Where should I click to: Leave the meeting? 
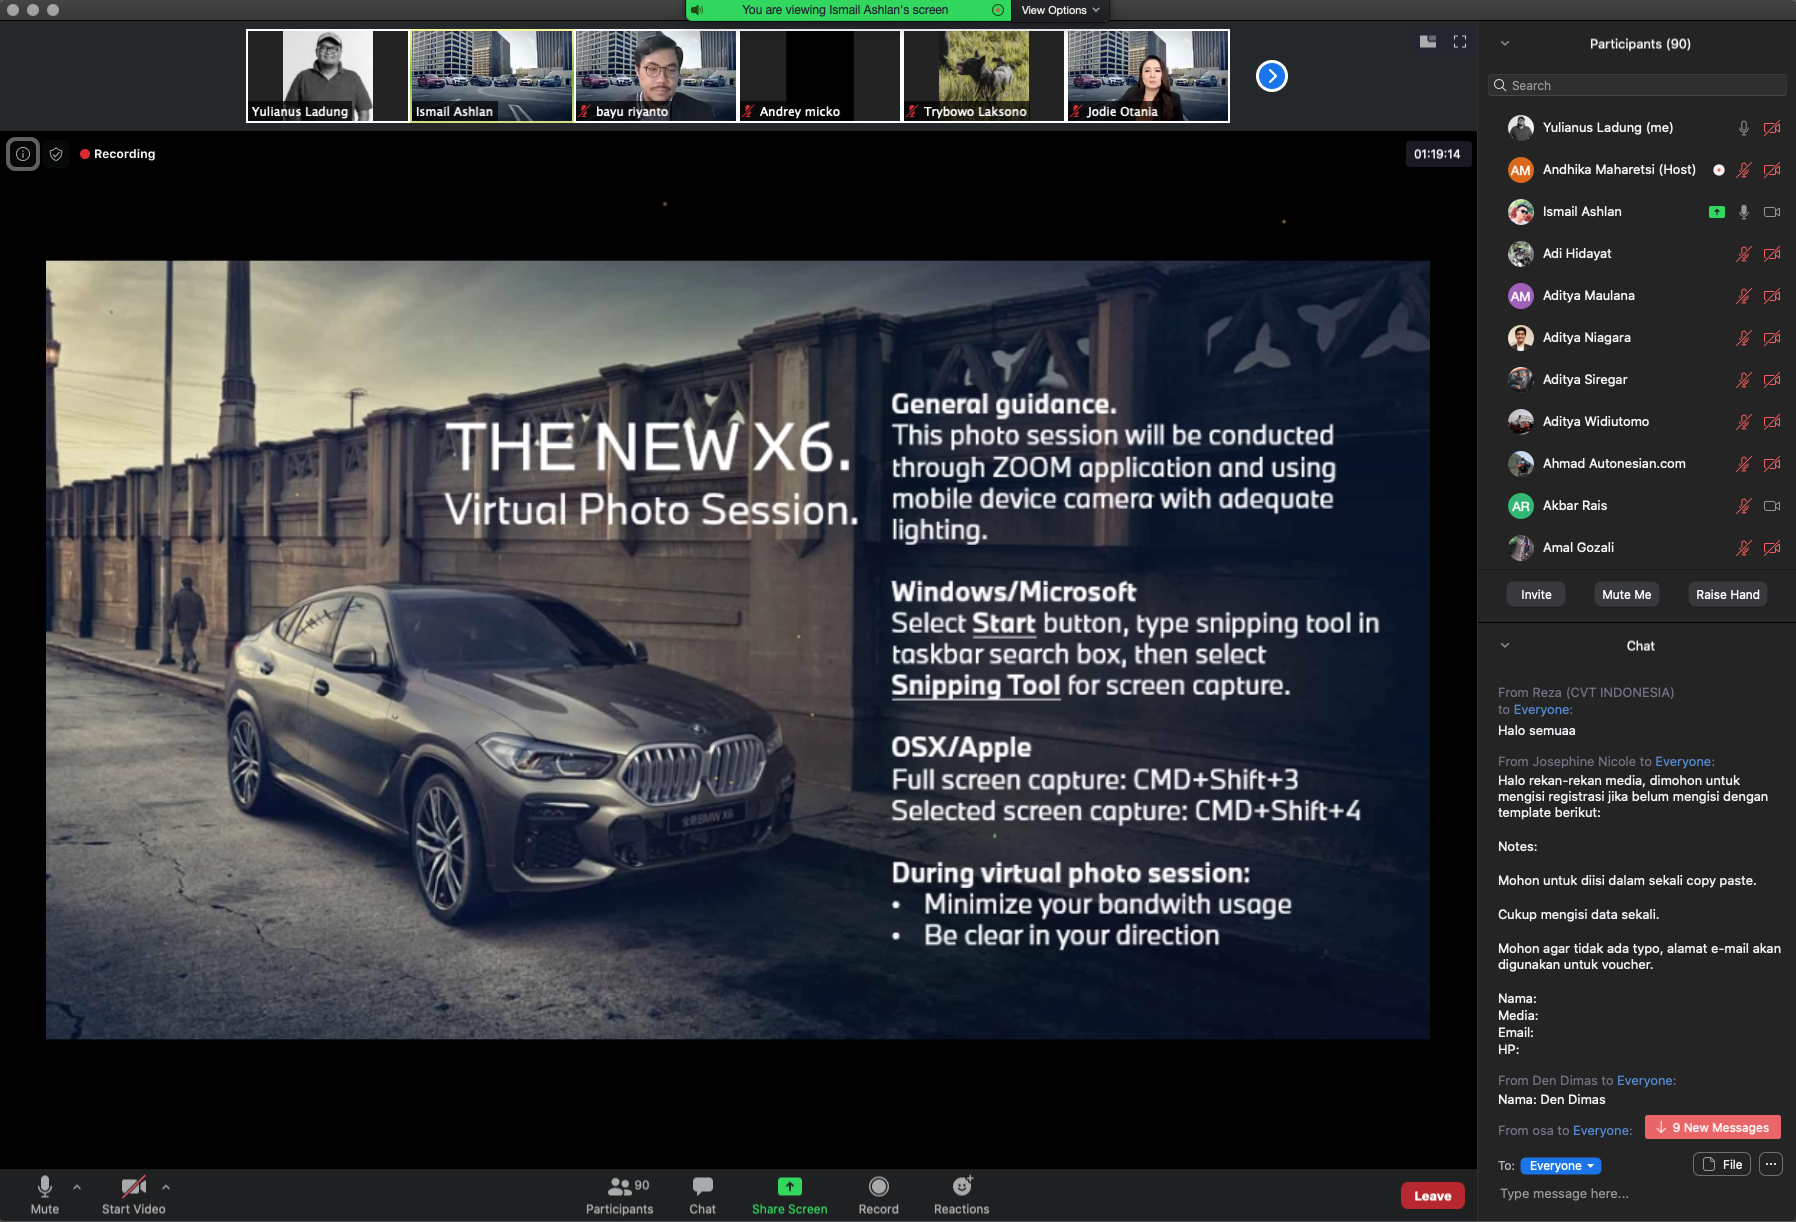[x=1432, y=1196]
